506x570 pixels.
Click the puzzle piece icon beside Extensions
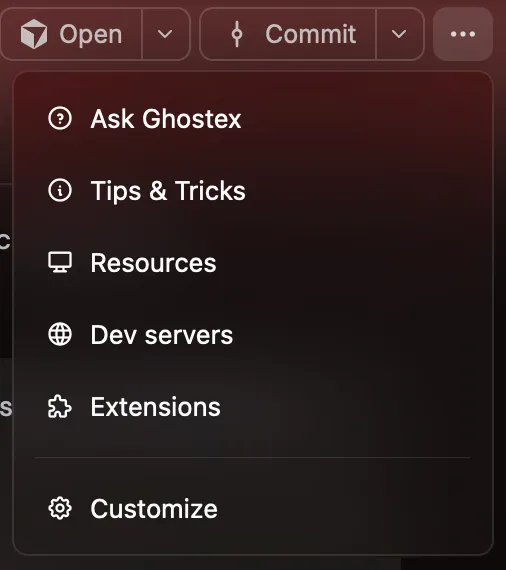[60, 407]
